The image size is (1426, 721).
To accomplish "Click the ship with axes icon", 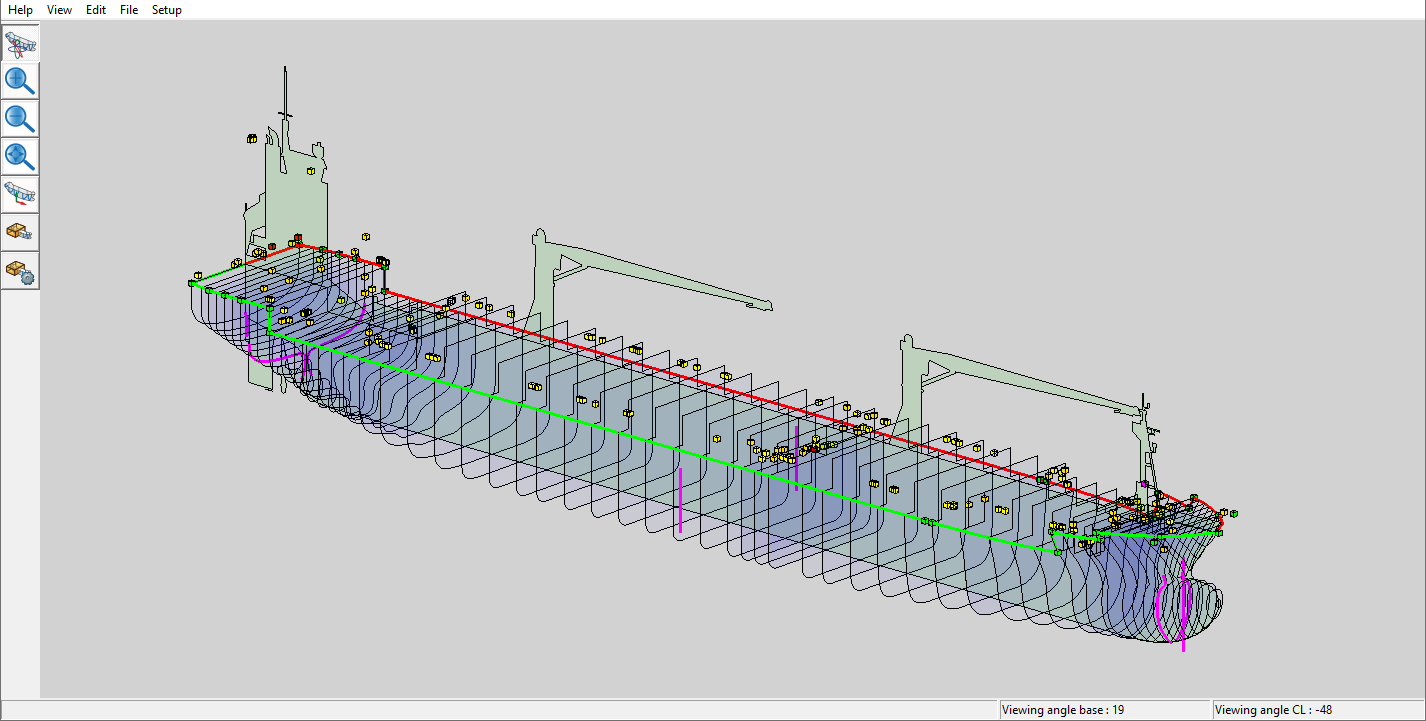I will coord(20,194).
